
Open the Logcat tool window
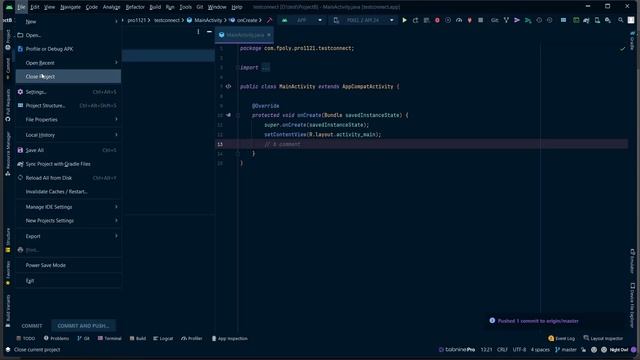163,338
